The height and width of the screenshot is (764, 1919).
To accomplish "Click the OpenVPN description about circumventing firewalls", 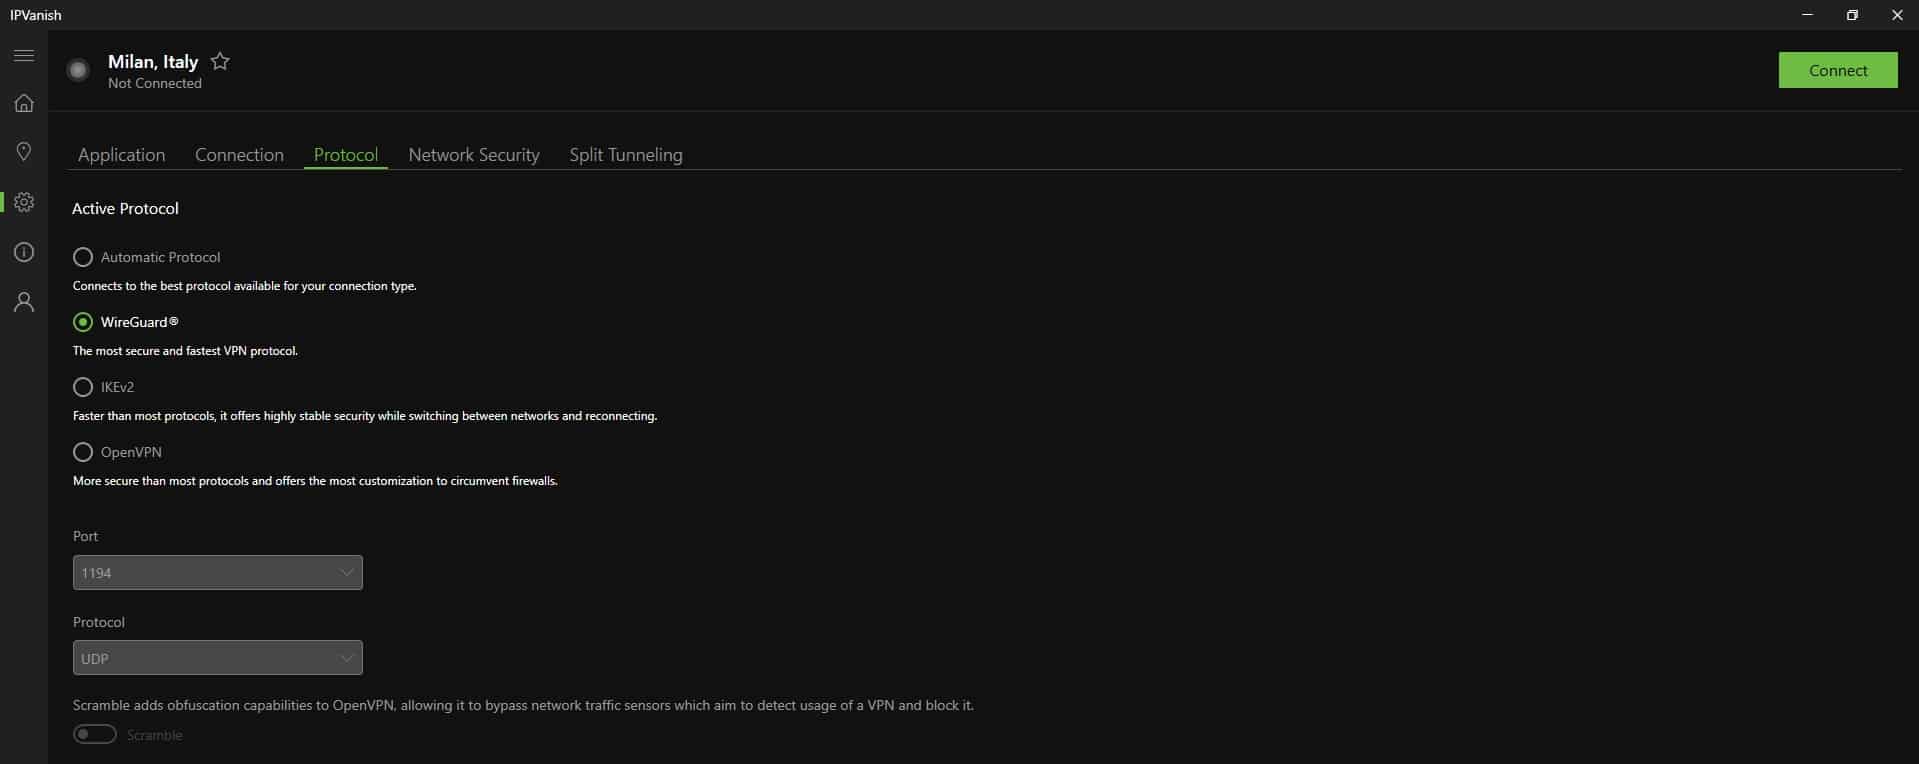I will click(315, 481).
